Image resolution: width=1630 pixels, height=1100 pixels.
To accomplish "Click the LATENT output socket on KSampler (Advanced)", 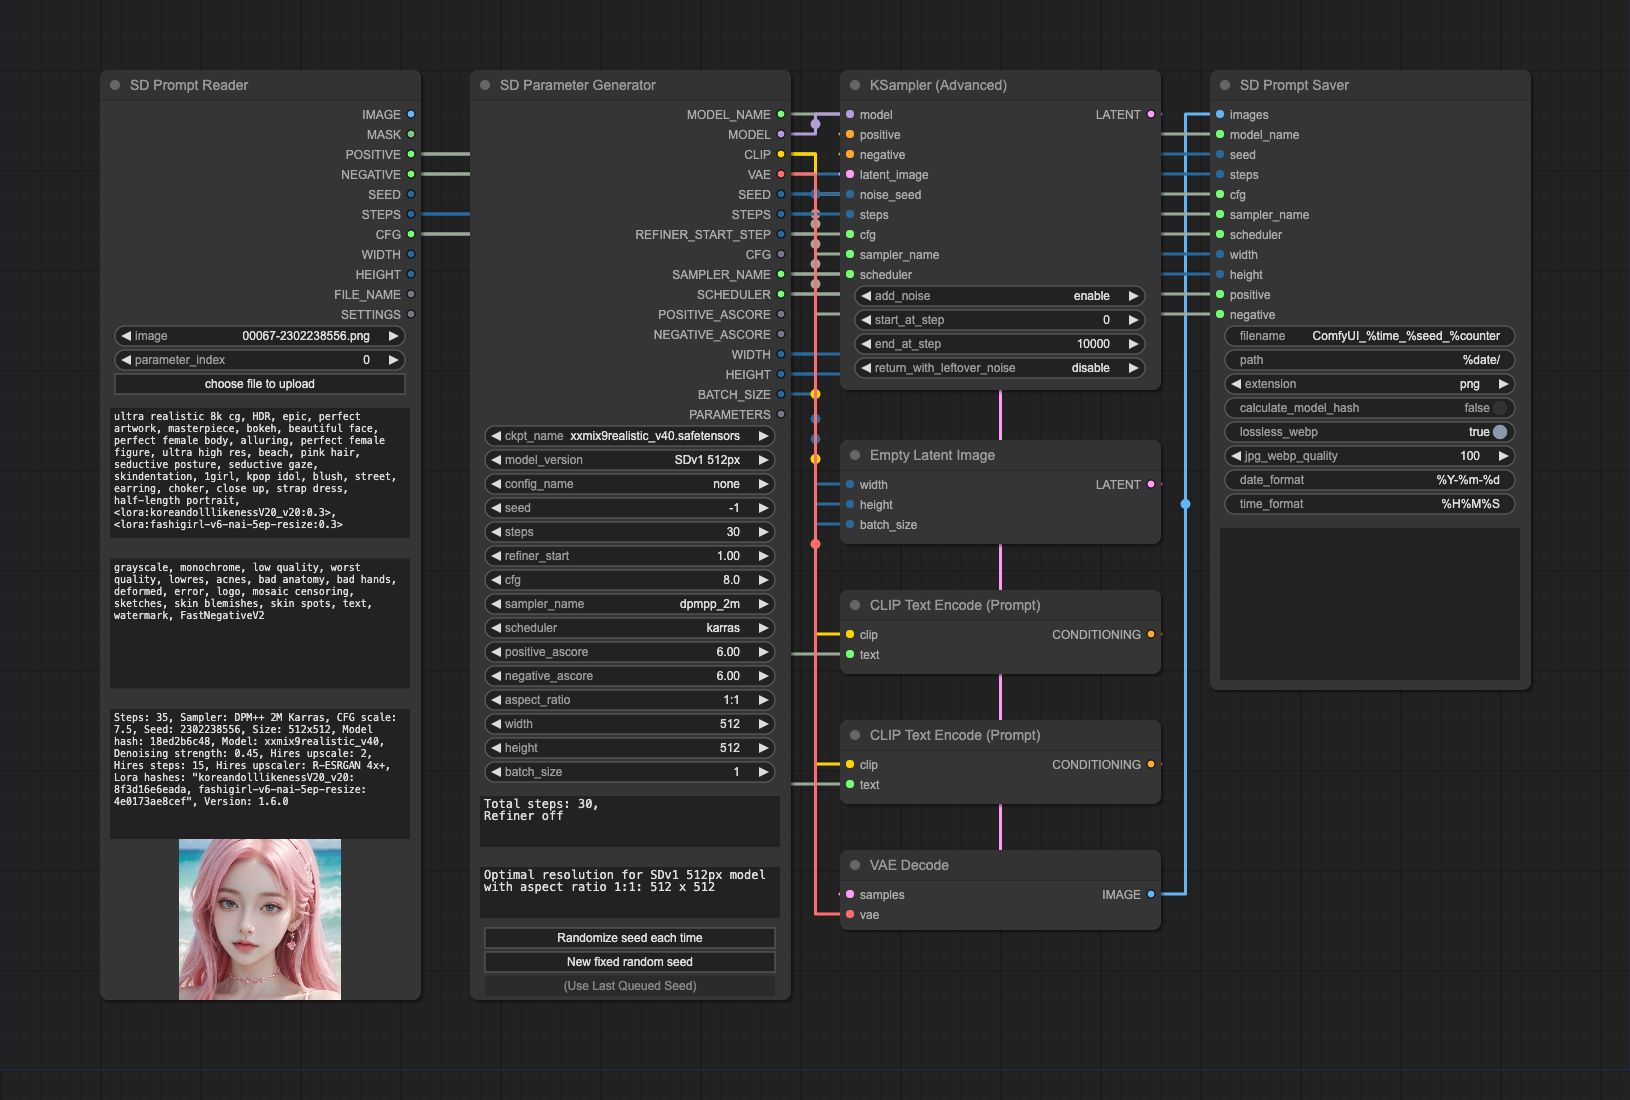I will (1151, 115).
